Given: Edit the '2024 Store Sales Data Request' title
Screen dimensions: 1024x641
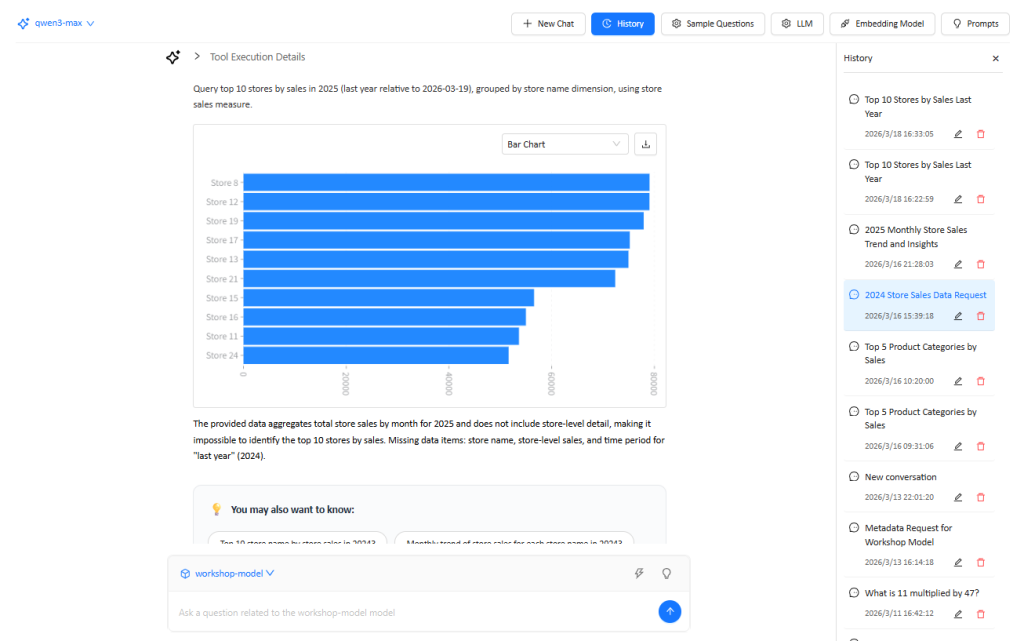Looking at the screenshot, I should click(x=958, y=316).
